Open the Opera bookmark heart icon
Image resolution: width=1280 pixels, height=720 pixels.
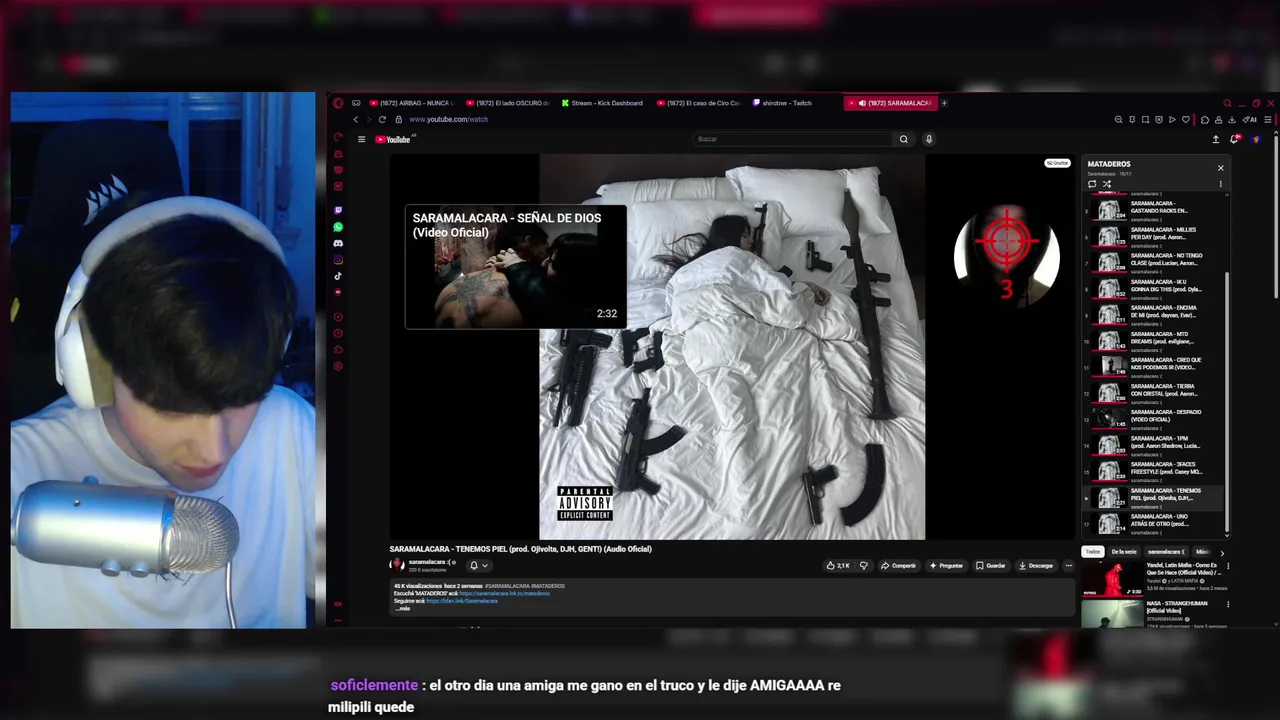[1186, 119]
